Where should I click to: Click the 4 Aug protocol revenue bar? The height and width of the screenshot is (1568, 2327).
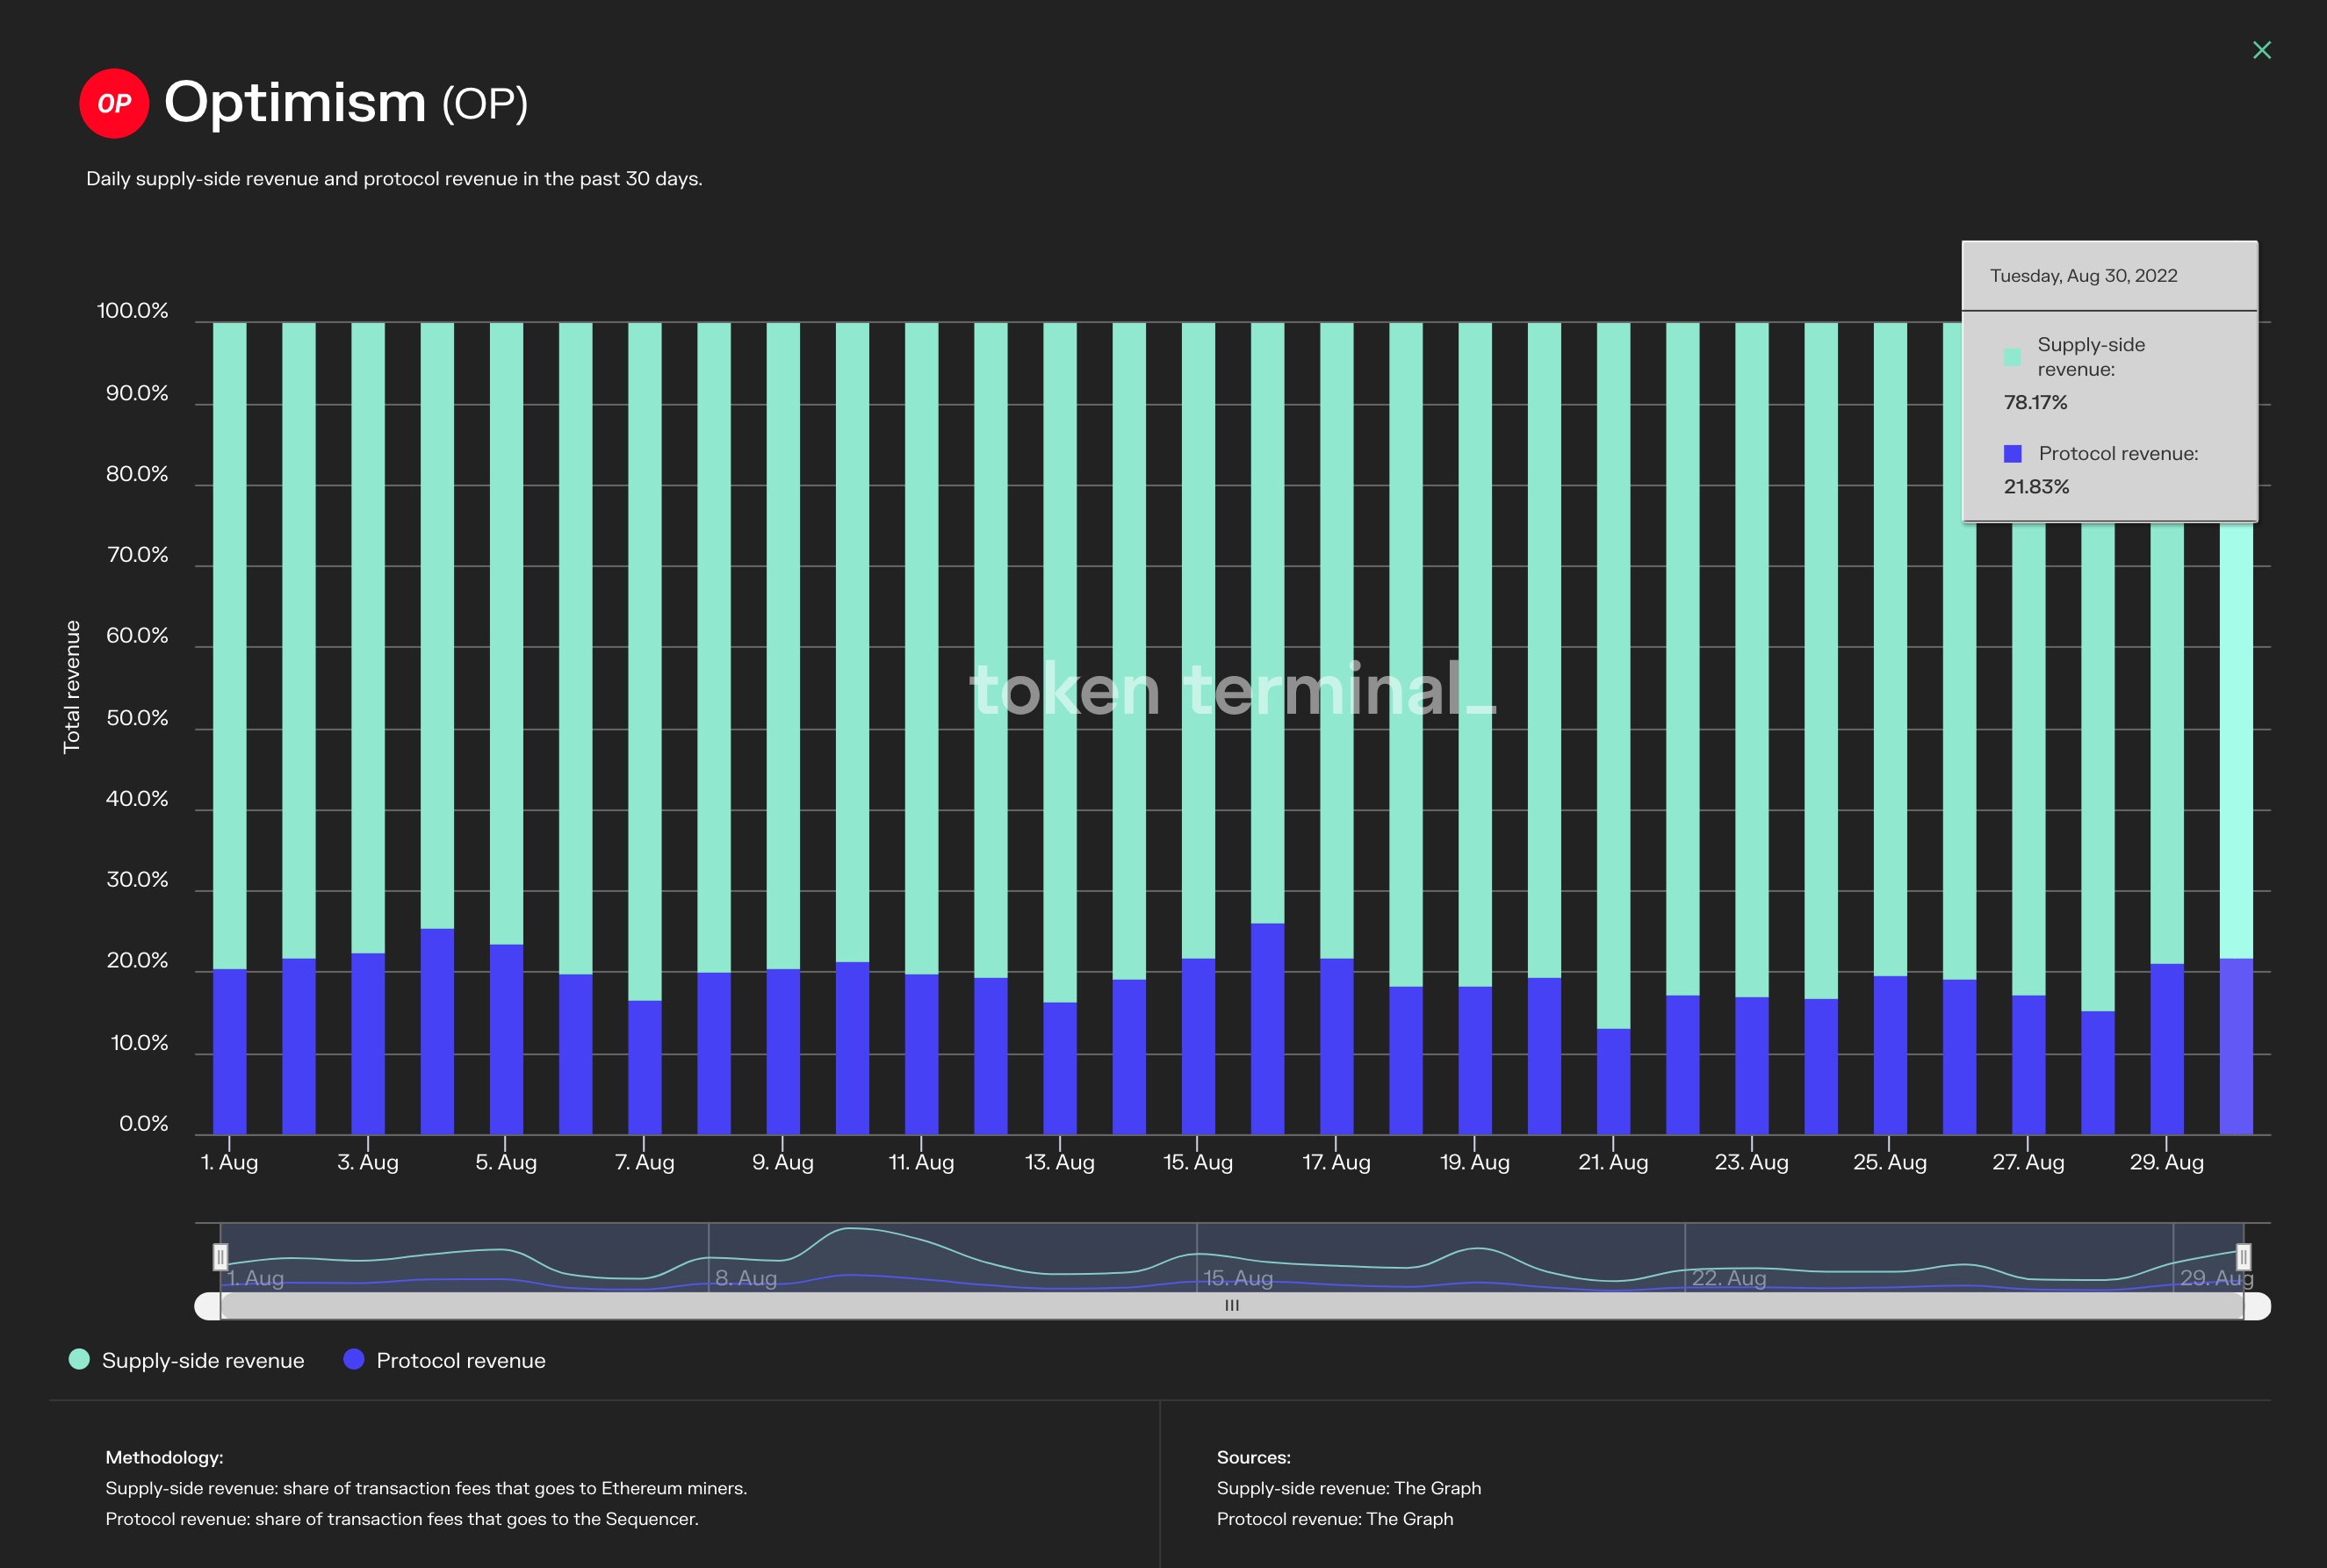tap(437, 1032)
